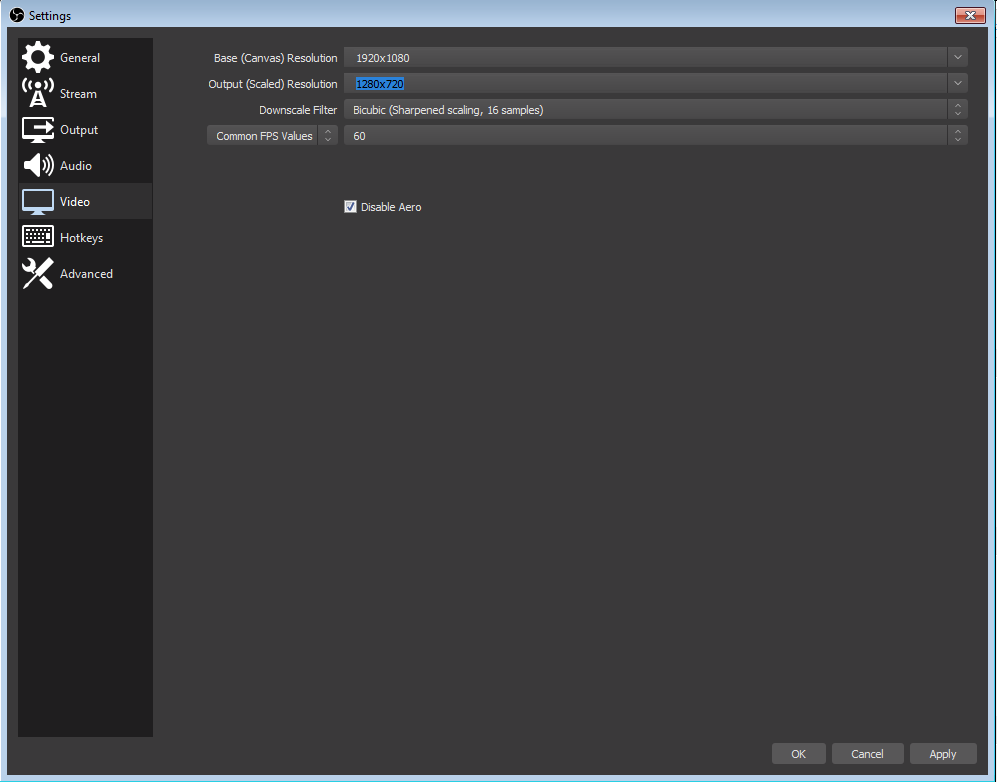
Task: Close the Settings window
Action: tap(970, 15)
